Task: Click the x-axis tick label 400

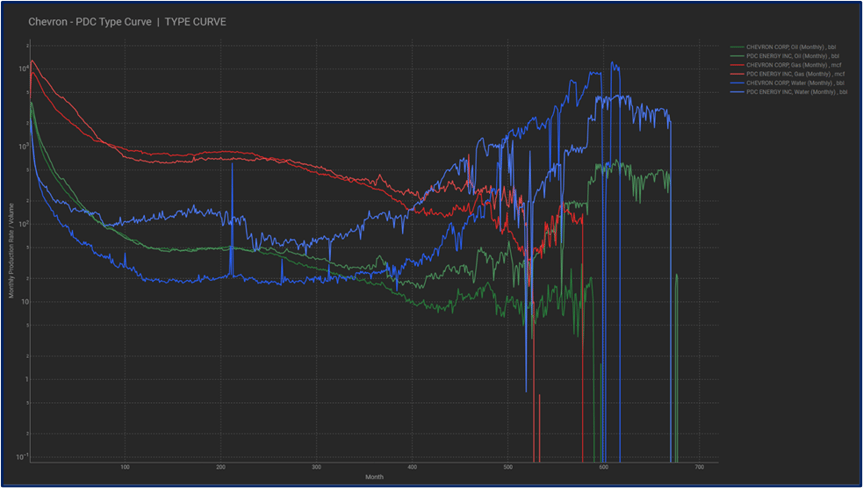Action: tap(412, 467)
